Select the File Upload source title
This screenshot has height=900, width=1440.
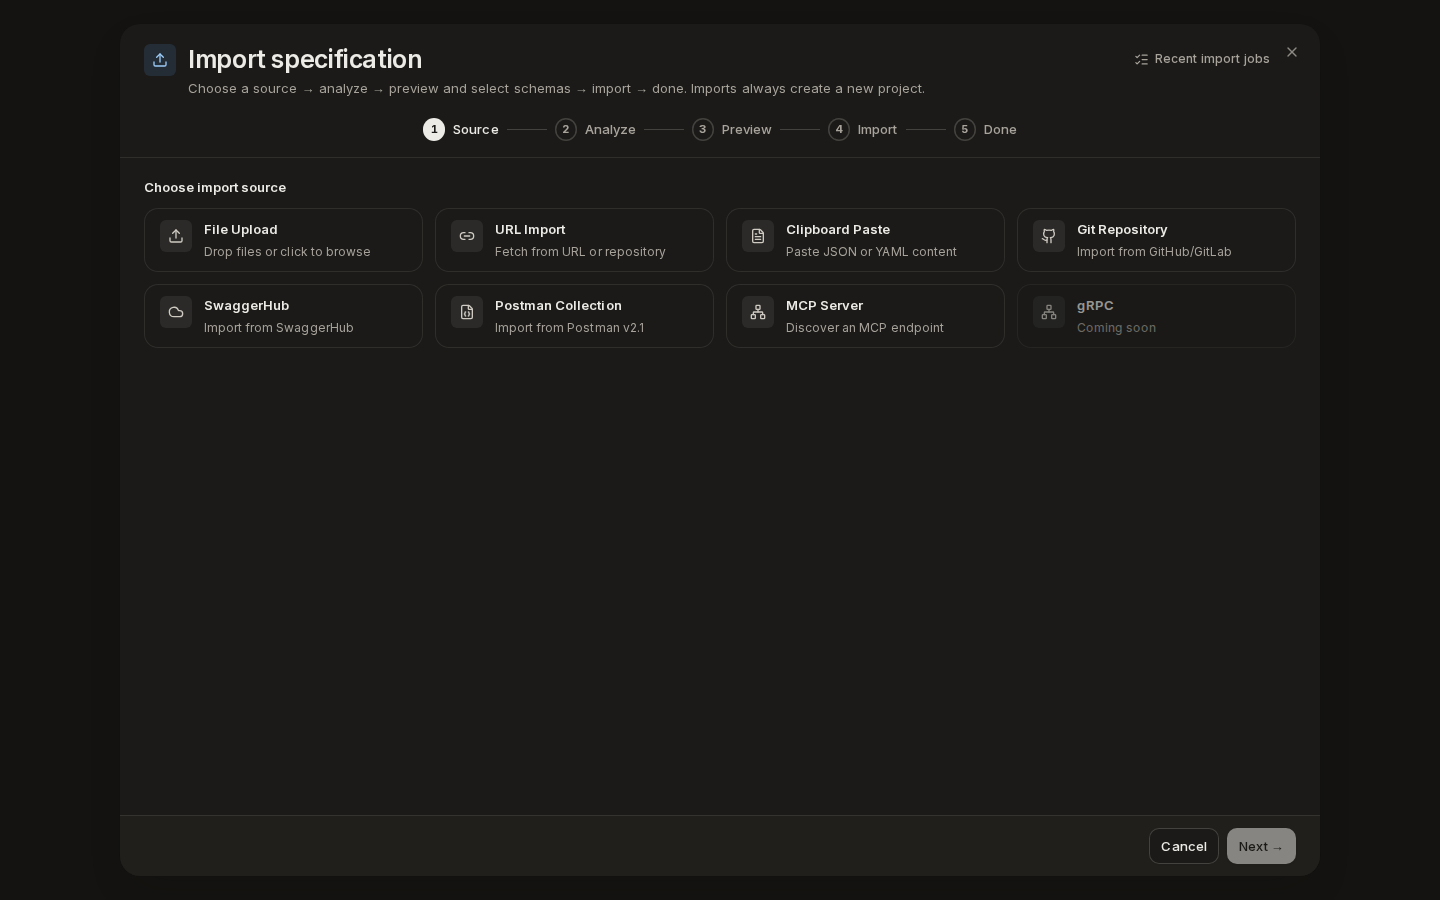tap(241, 229)
